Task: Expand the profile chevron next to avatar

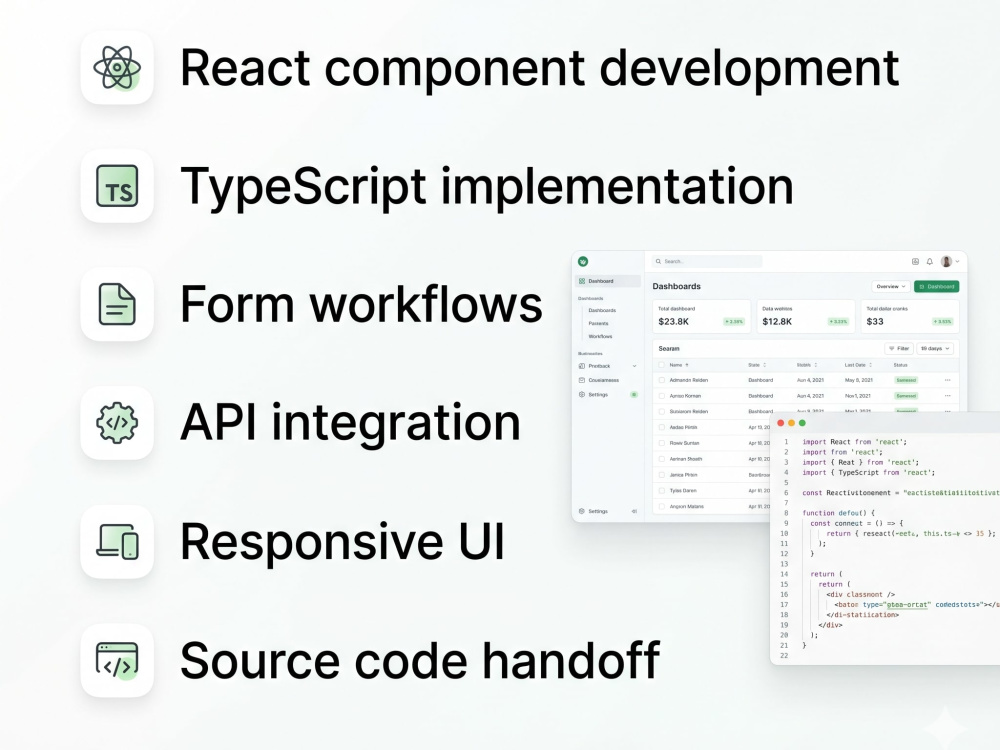Action: 957,261
